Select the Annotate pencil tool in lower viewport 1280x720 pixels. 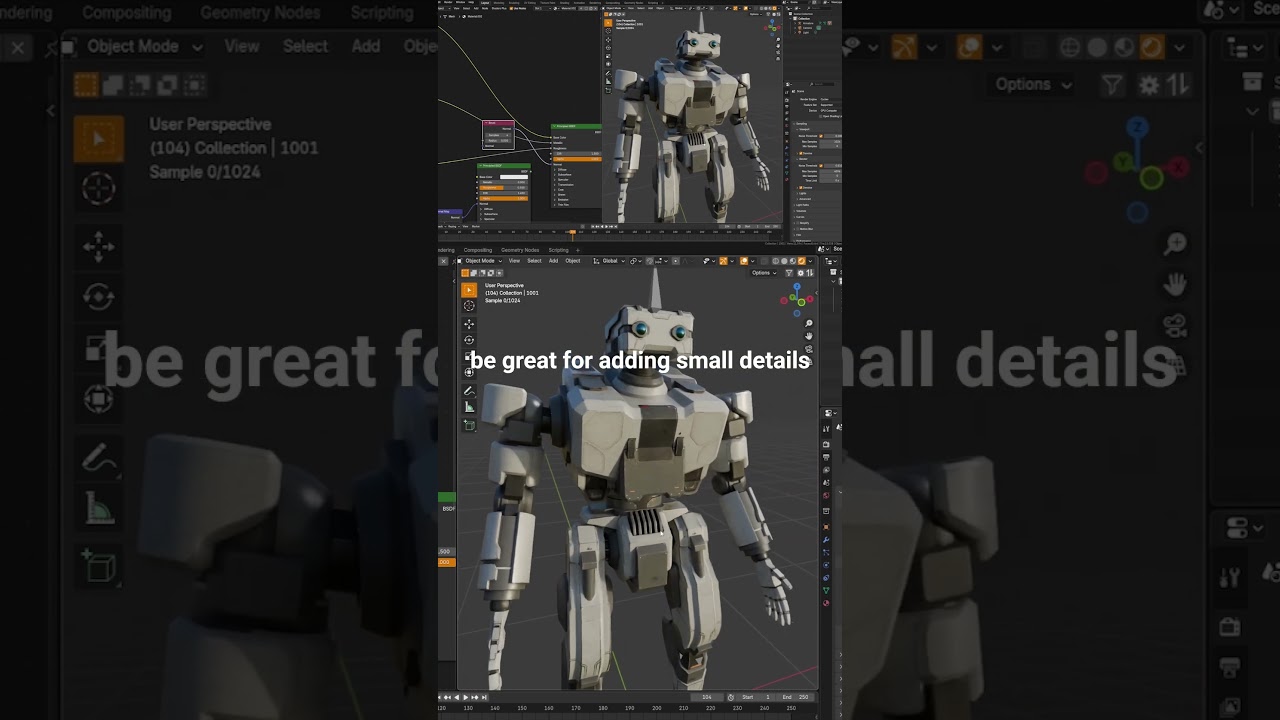[469, 391]
